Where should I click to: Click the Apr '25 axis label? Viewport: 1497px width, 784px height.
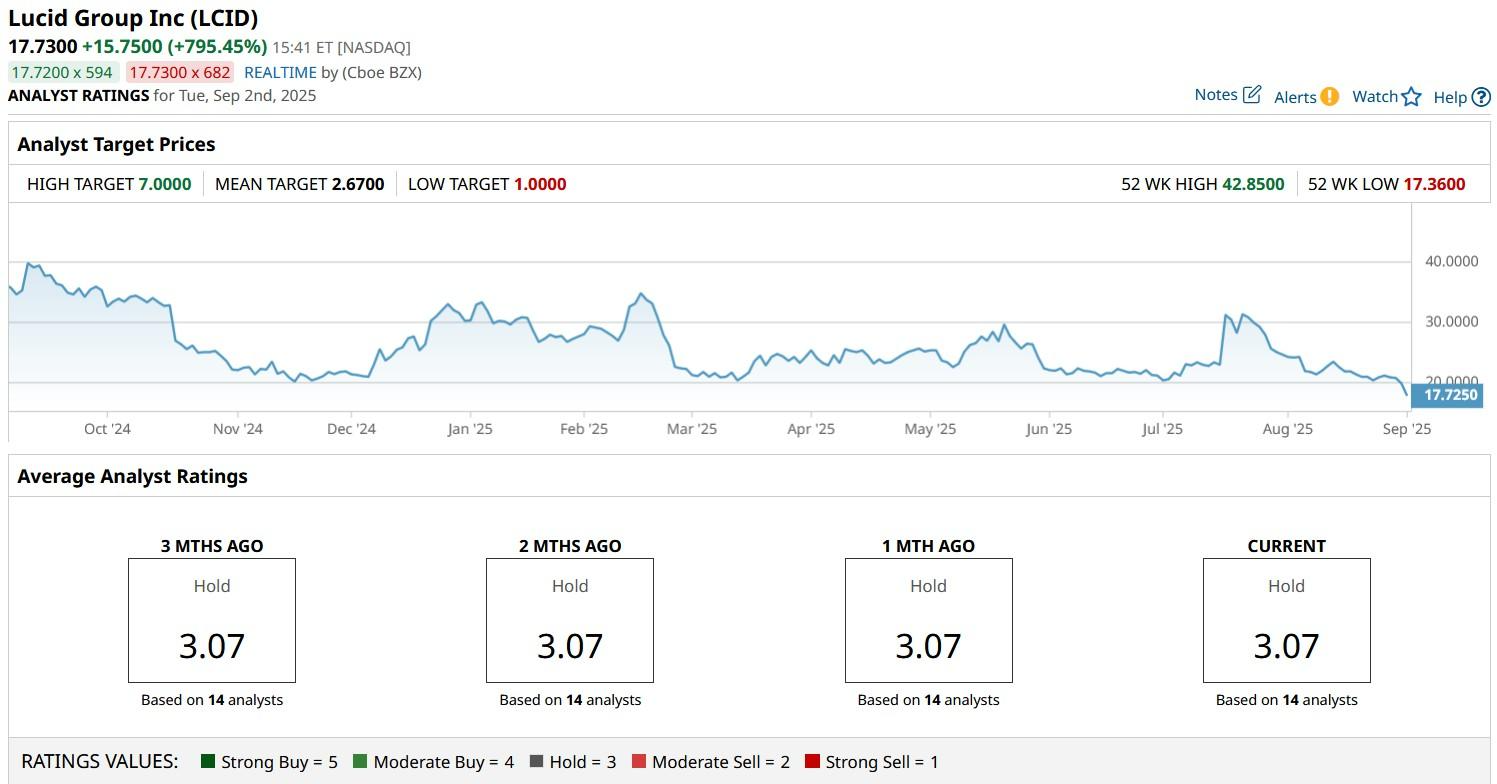pos(811,429)
